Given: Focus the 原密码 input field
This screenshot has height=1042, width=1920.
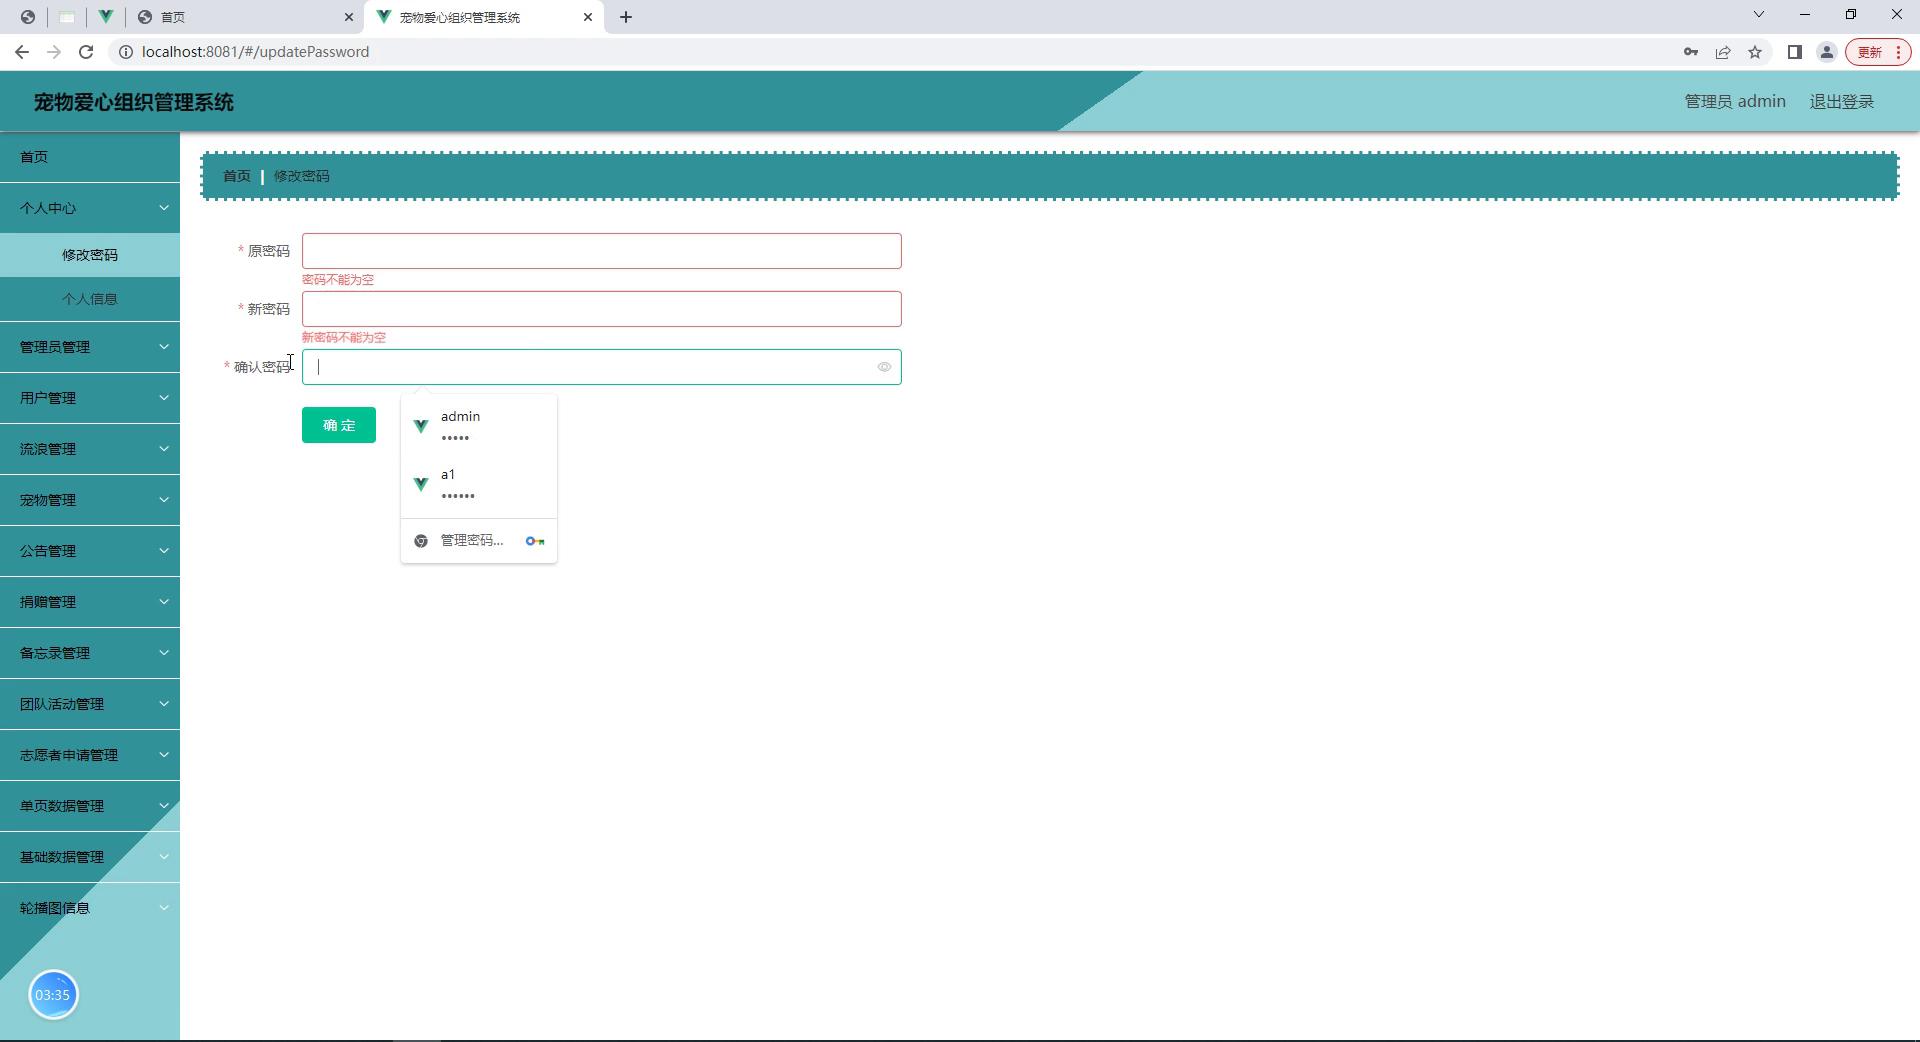Looking at the screenshot, I should (602, 251).
